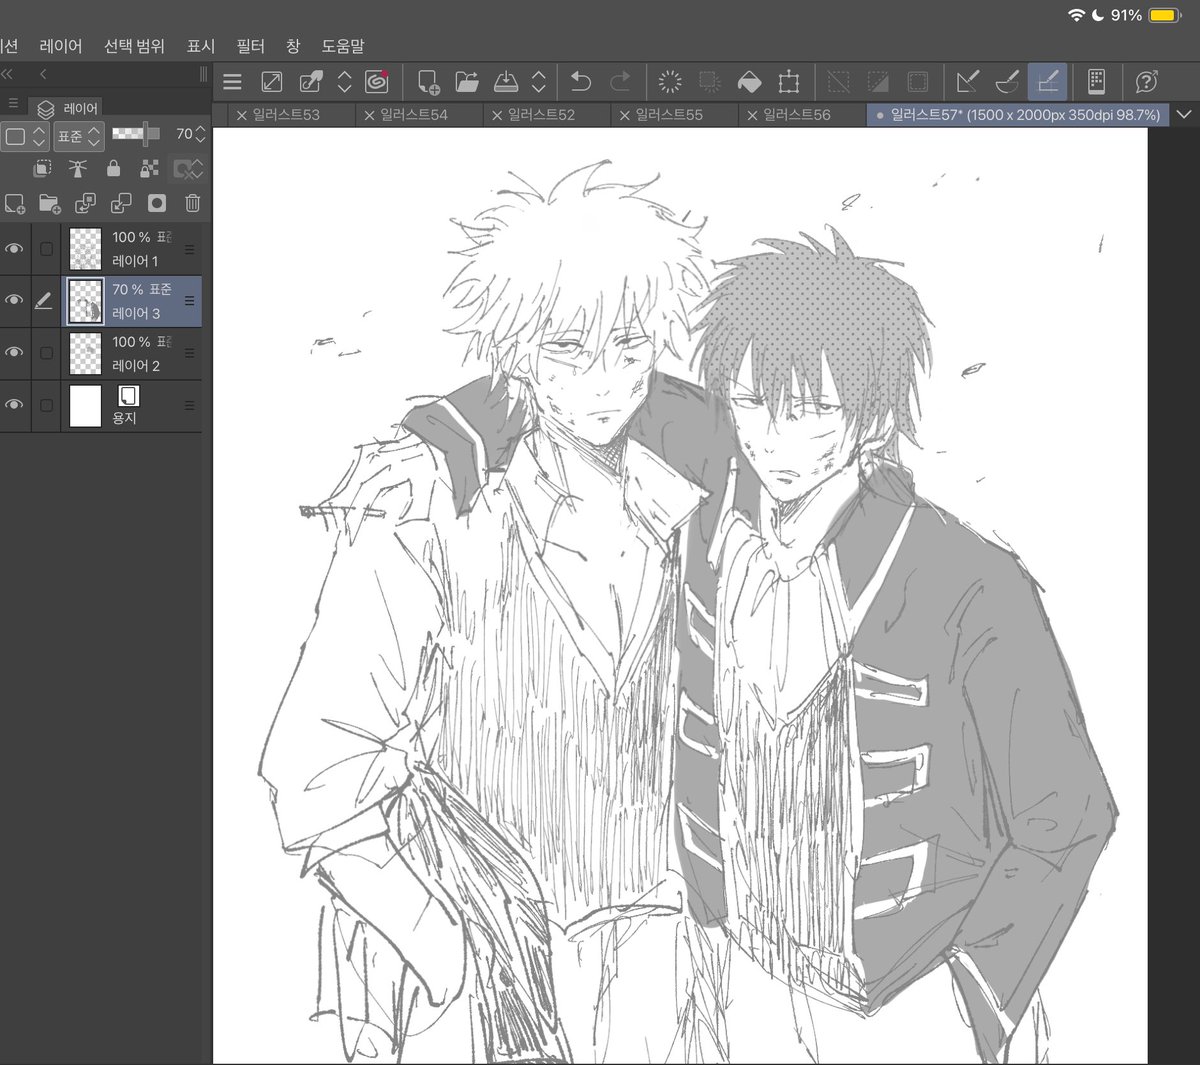Transfer to lower layer icon
This screenshot has width=1200, height=1065.
coord(85,204)
